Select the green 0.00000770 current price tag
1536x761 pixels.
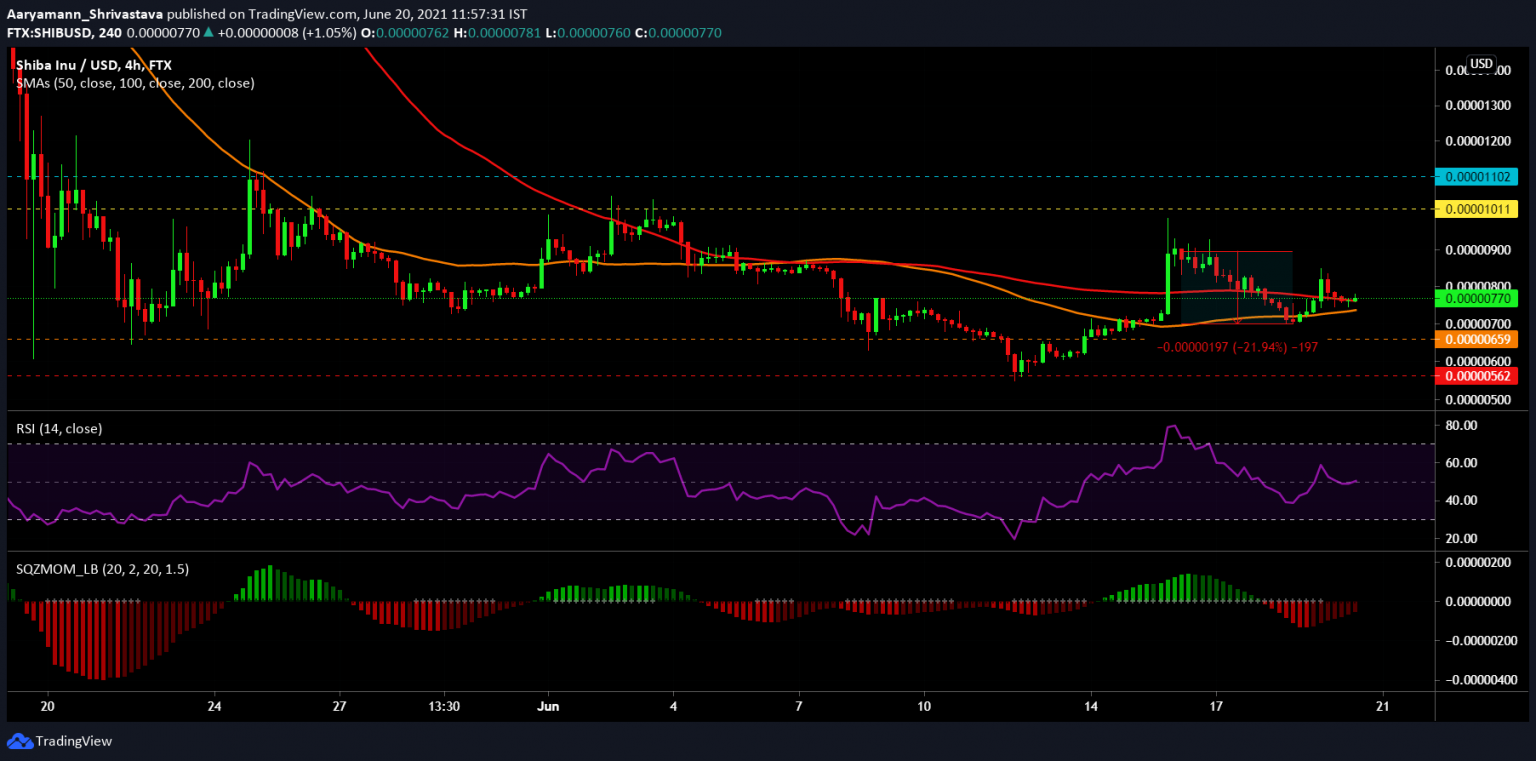(1475, 297)
